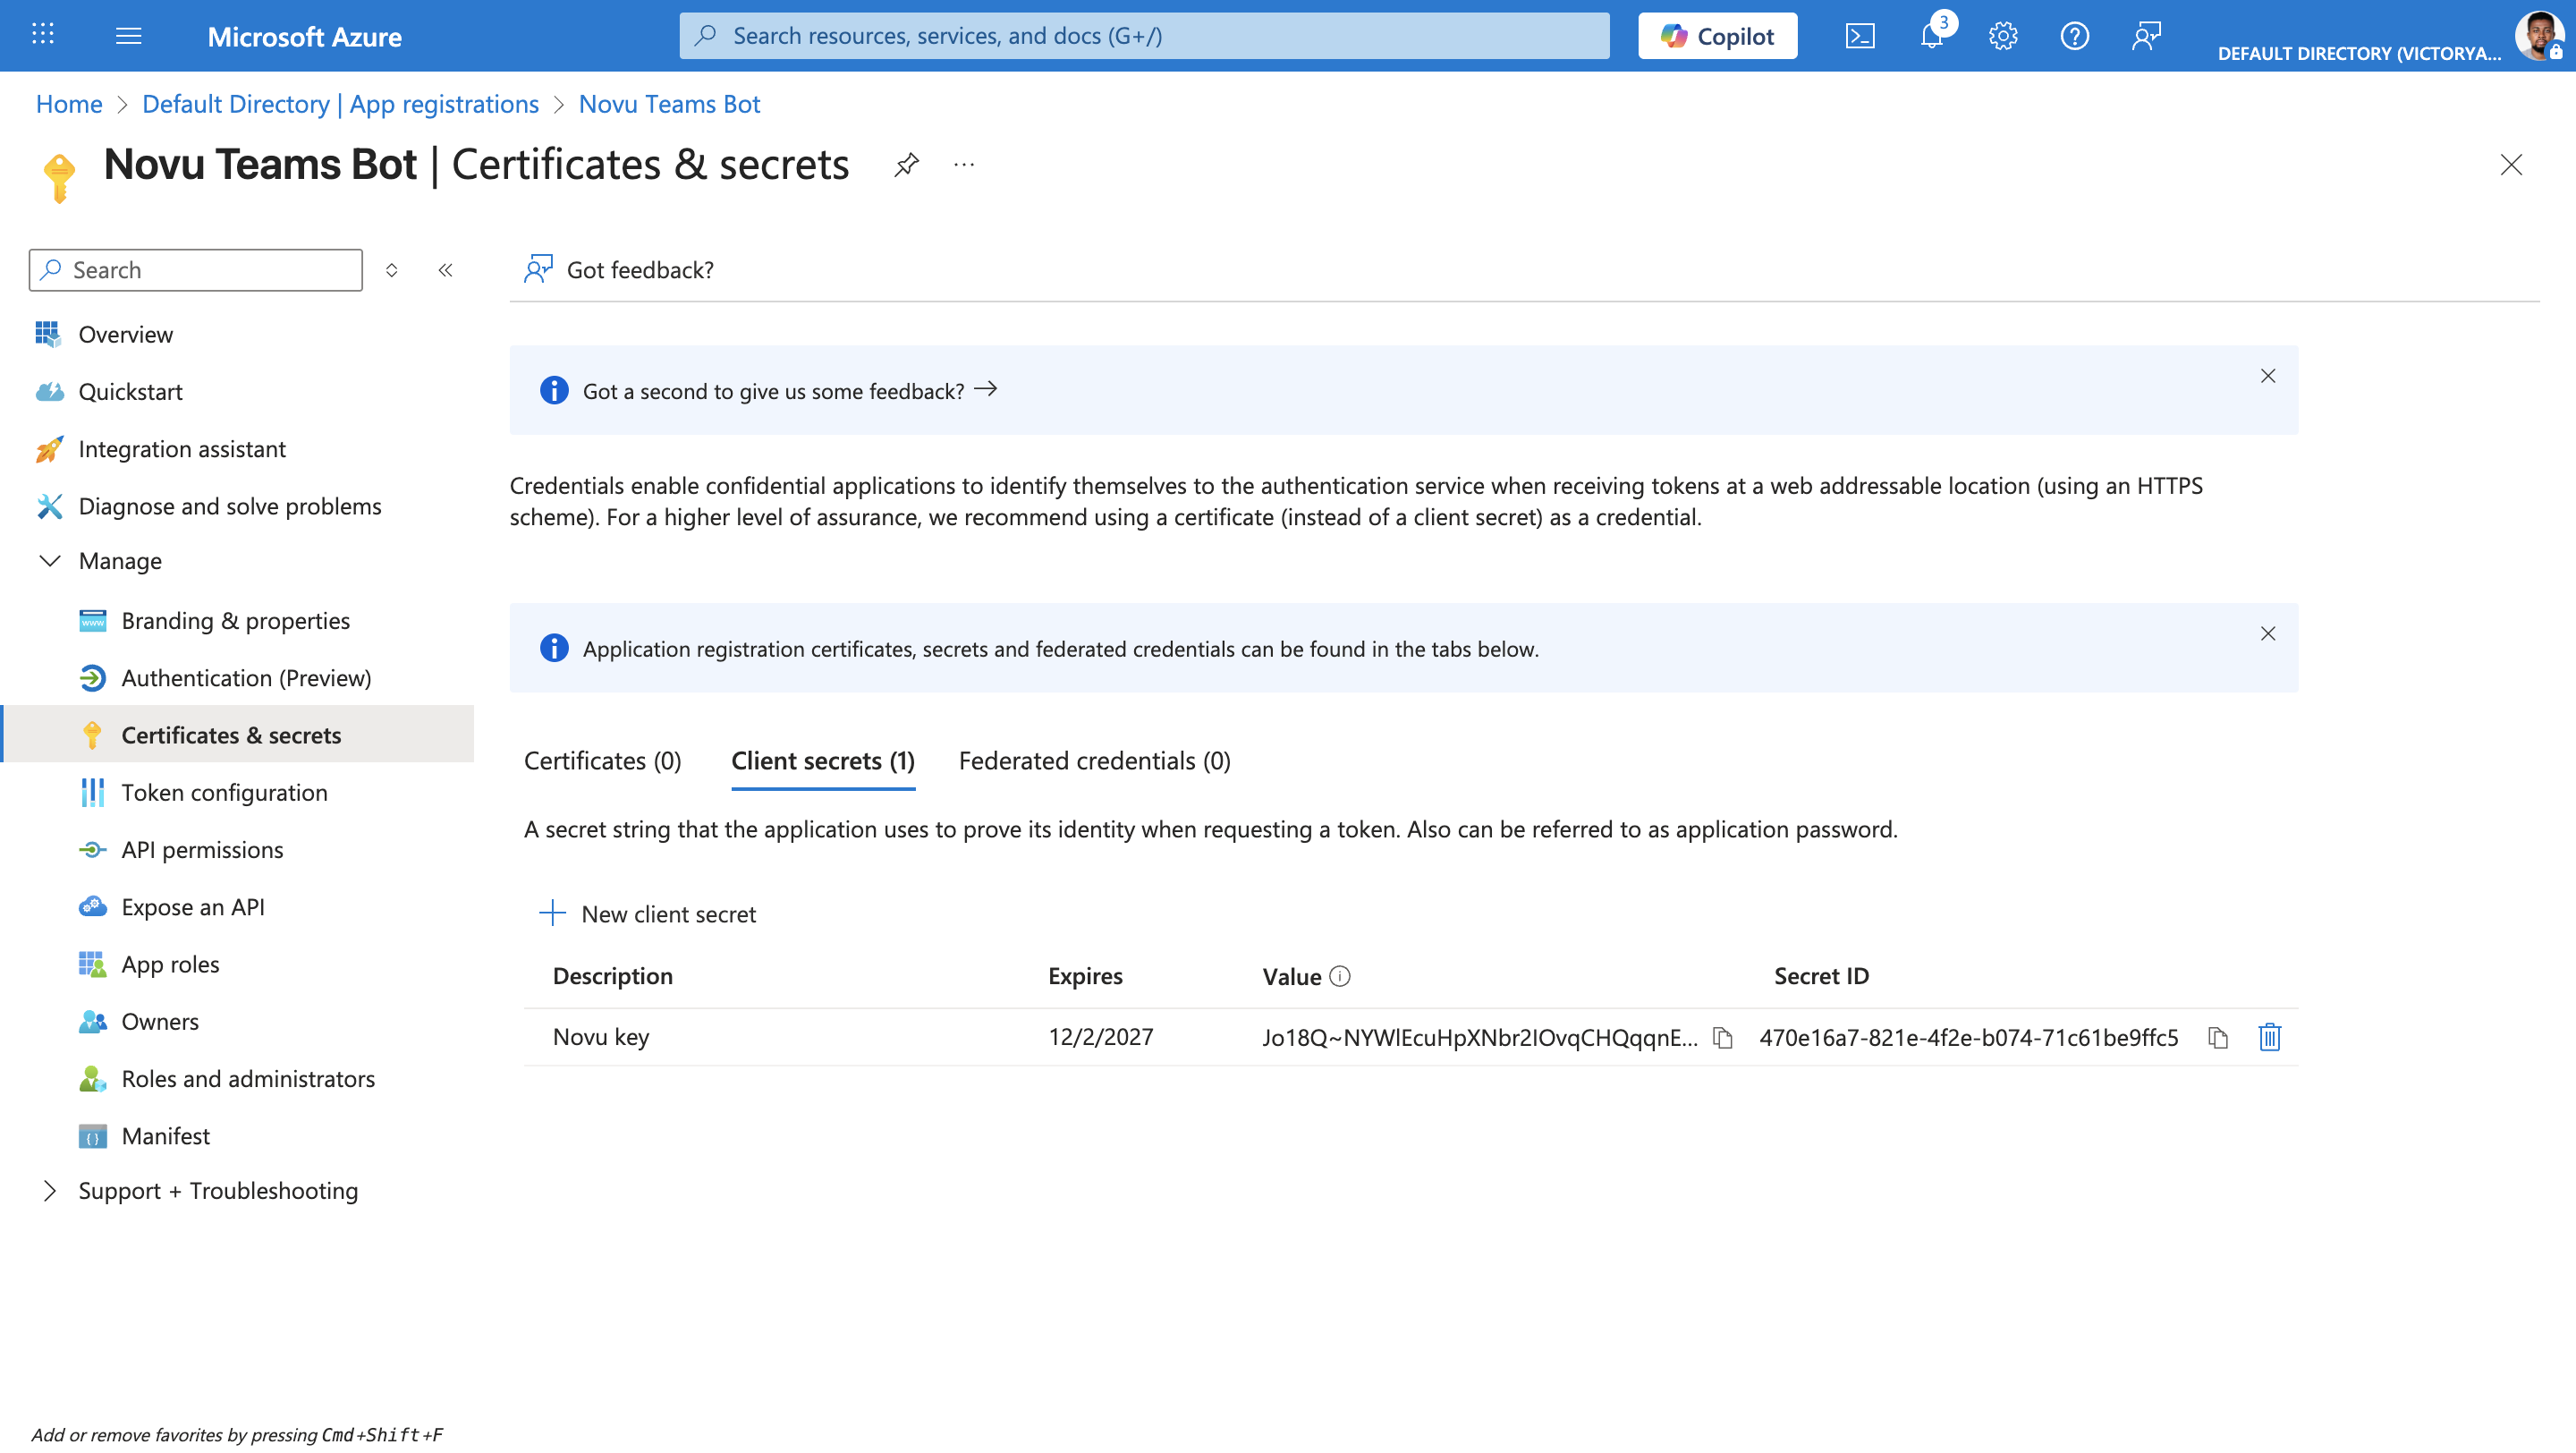Collapse the Manage section
Screen dimensions: 2576x1453
(x=50, y=561)
